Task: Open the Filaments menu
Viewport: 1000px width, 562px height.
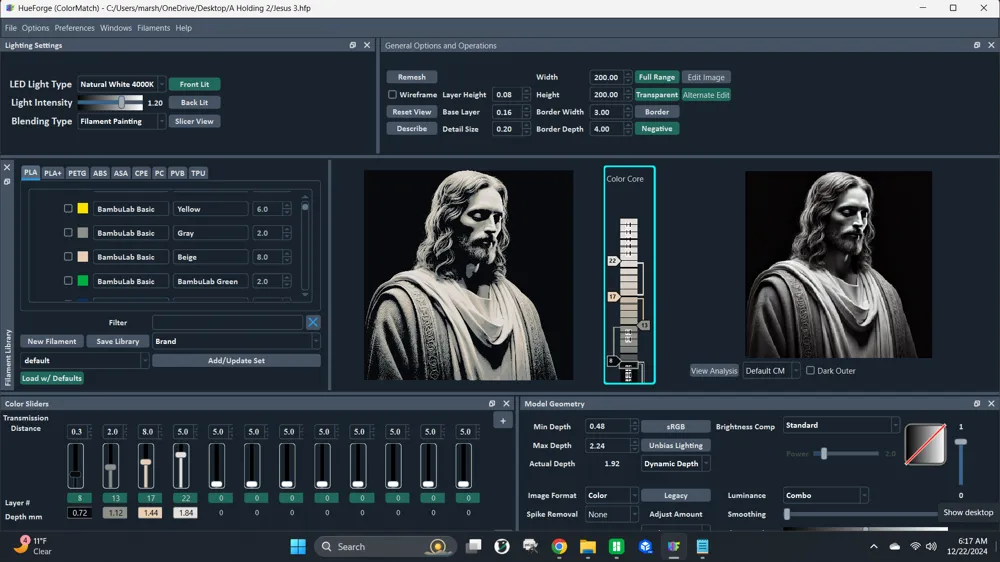Action: point(153,28)
